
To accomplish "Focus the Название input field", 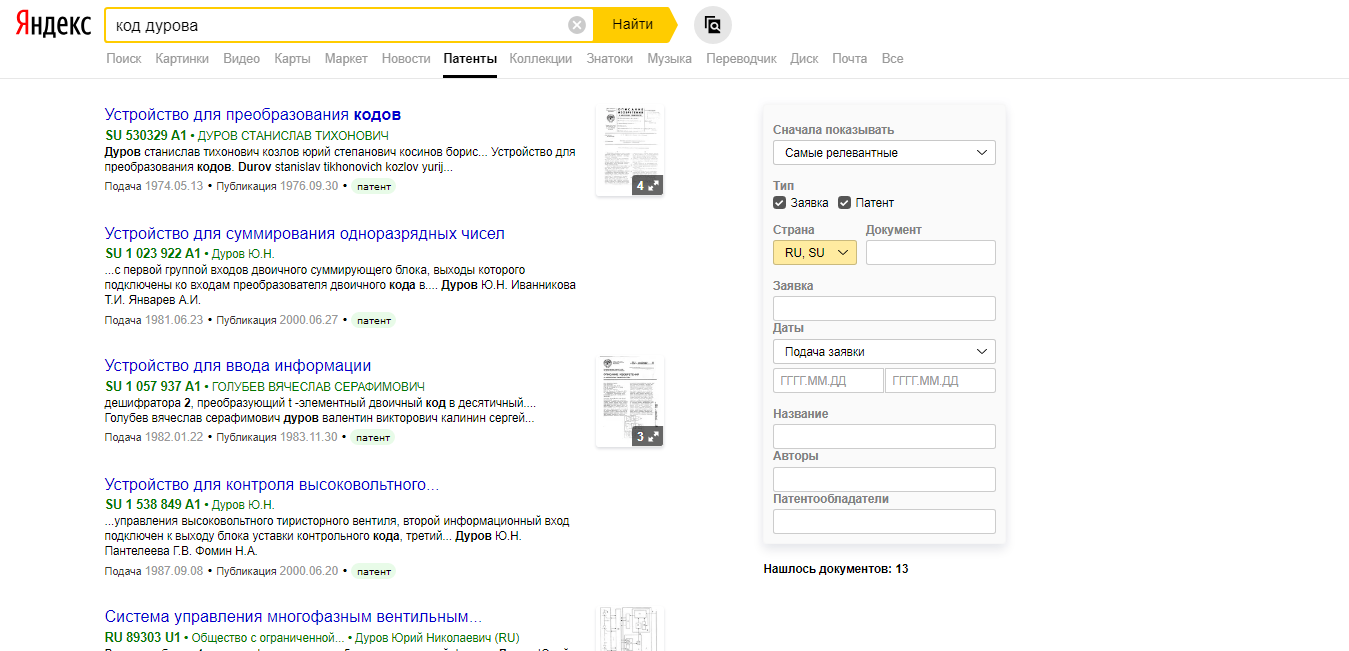I will (x=884, y=436).
